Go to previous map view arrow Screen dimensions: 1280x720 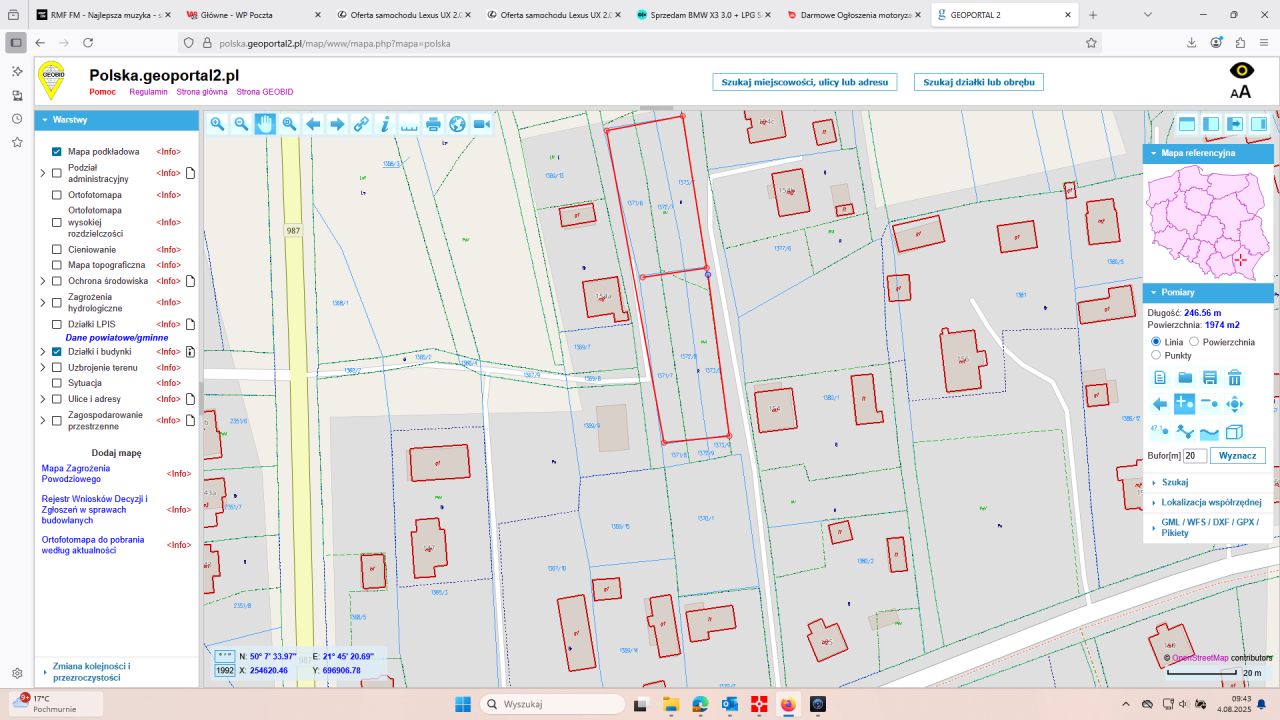(x=313, y=124)
